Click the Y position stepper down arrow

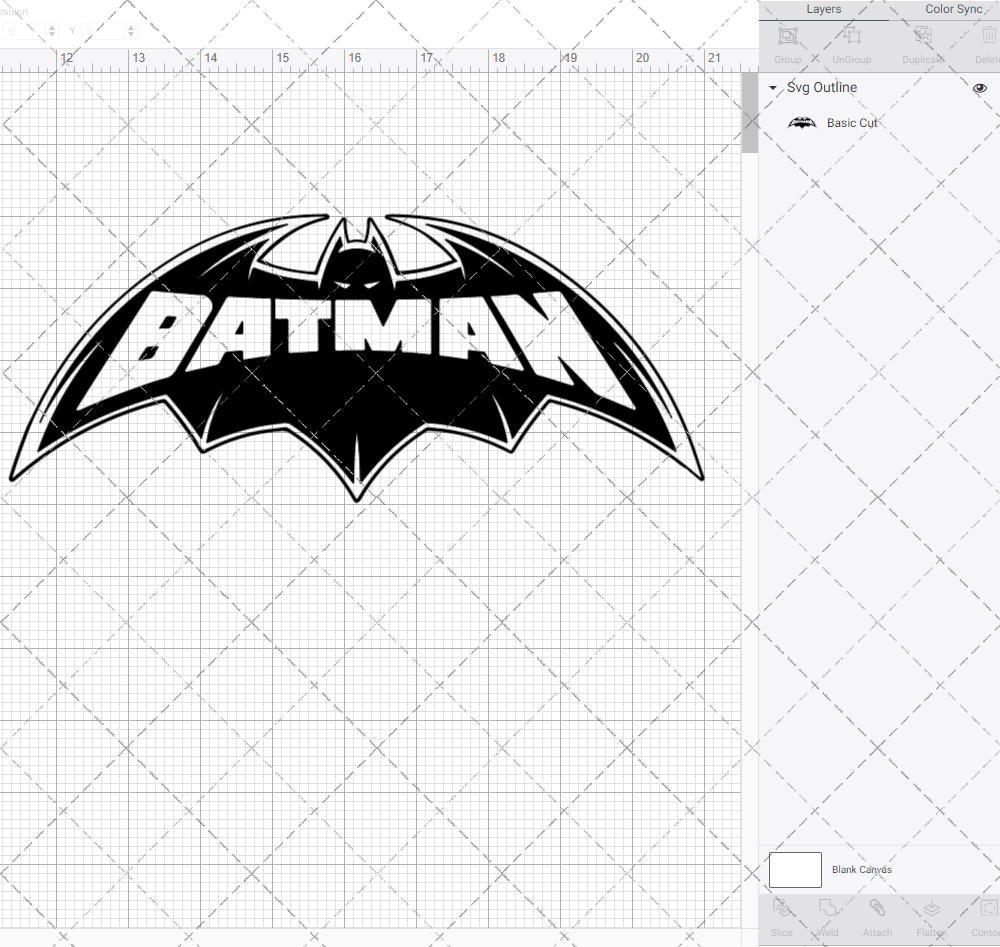tap(131, 36)
